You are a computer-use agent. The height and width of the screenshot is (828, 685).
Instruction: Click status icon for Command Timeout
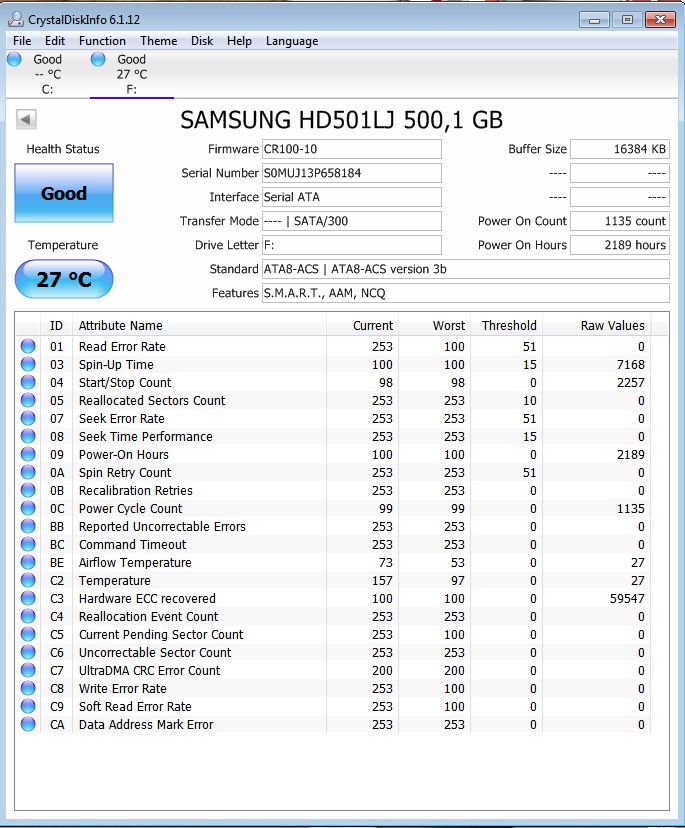pos(28,544)
